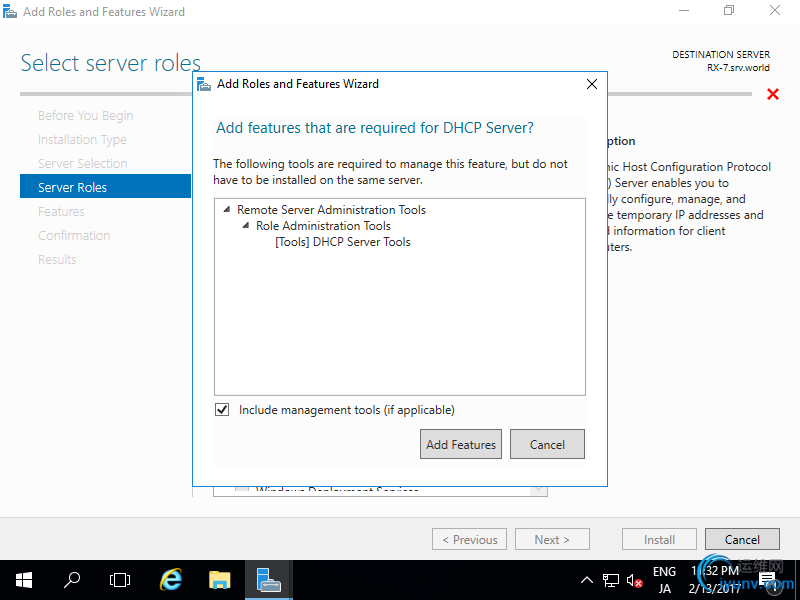This screenshot has width=800, height=600.
Task: Click the Install button
Action: (x=659, y=539)
